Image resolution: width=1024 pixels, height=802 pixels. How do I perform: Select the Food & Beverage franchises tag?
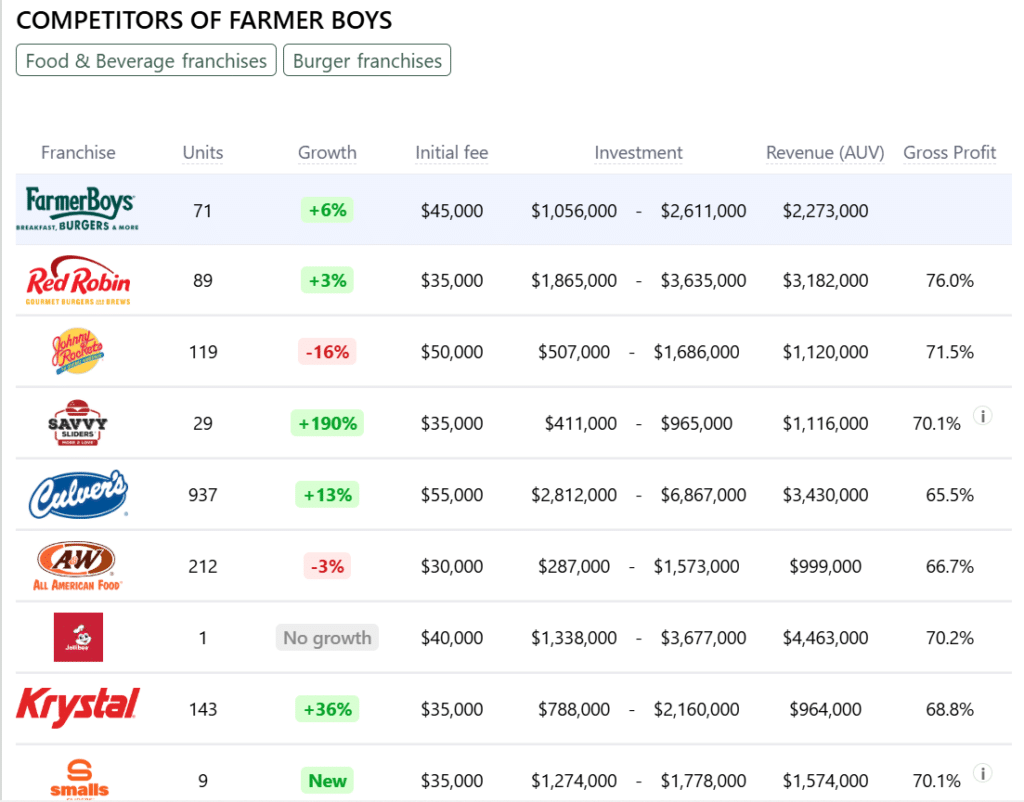click(146, 60)
